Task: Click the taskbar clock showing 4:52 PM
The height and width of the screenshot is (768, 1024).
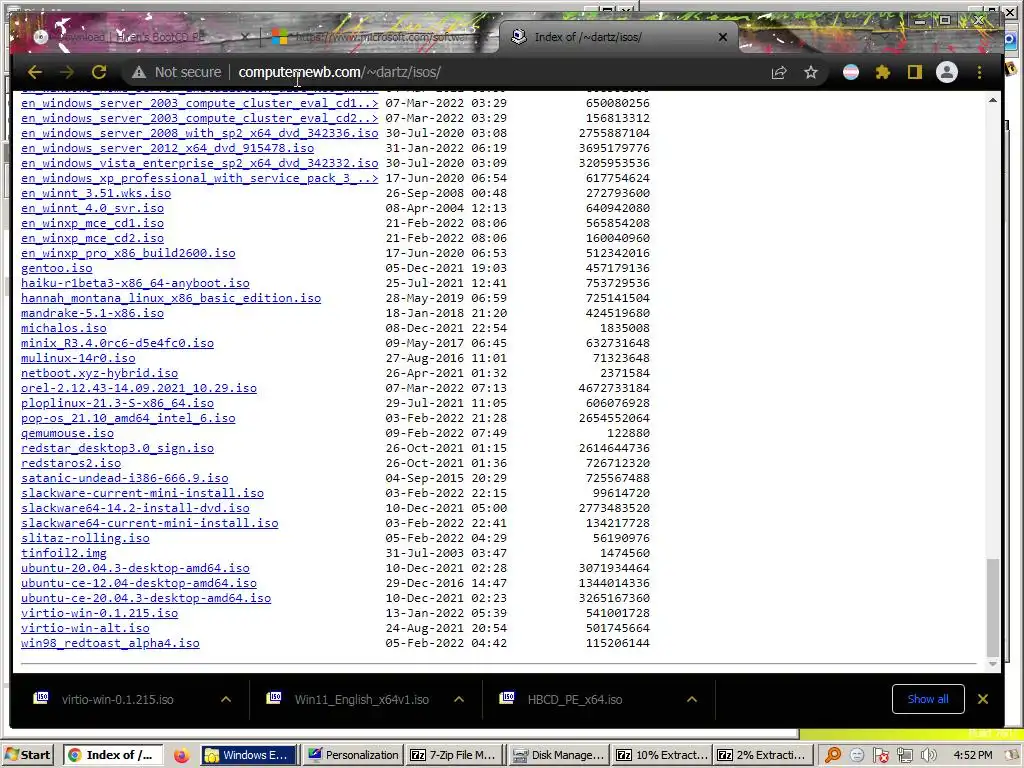Action: [973, 755]
